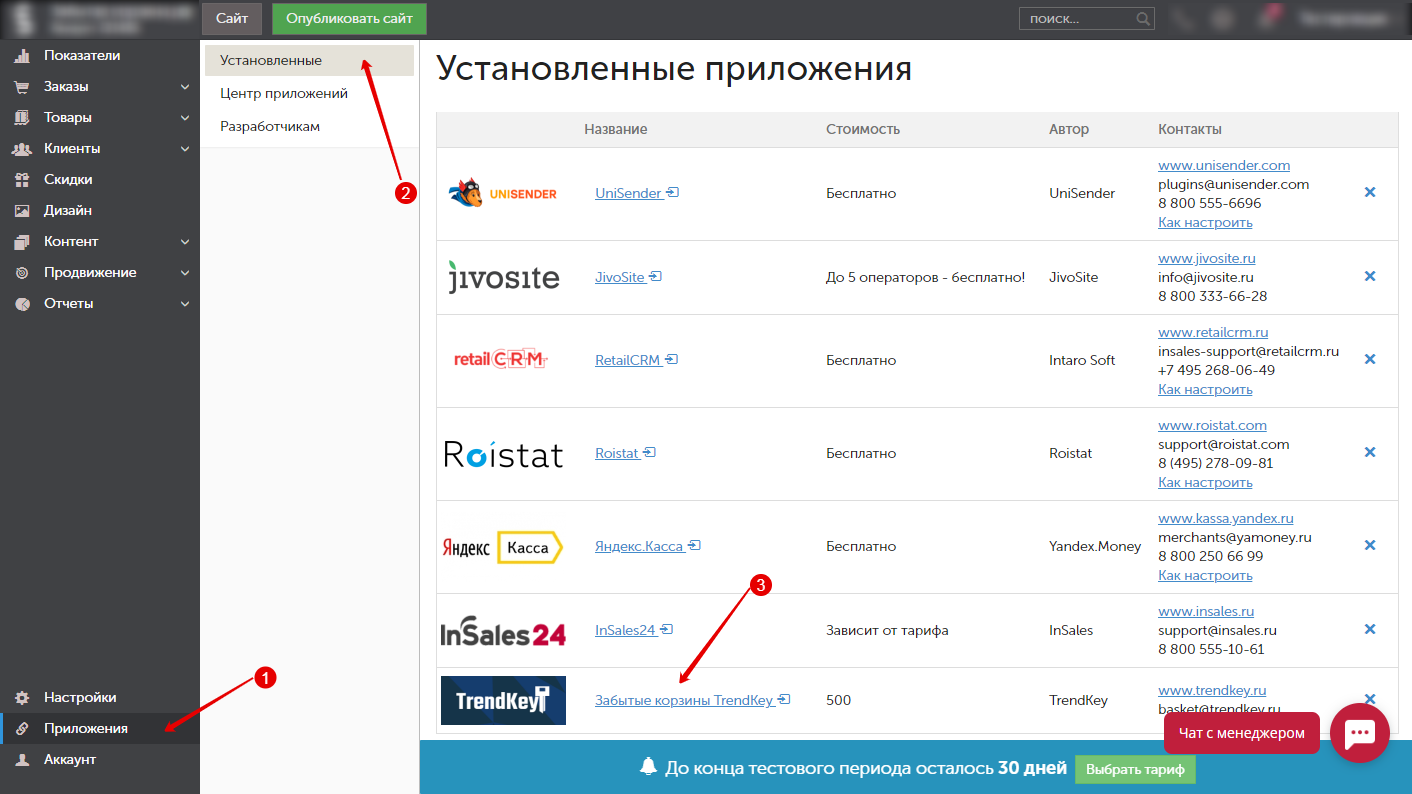The image size is (1412, 794).
Task: Click Выбрать тариф button
Action: (1135, 769)
